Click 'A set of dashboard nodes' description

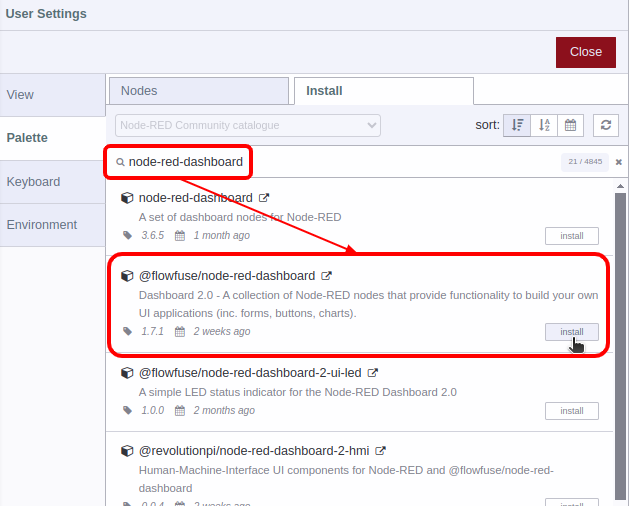click(x=240, y=217)
